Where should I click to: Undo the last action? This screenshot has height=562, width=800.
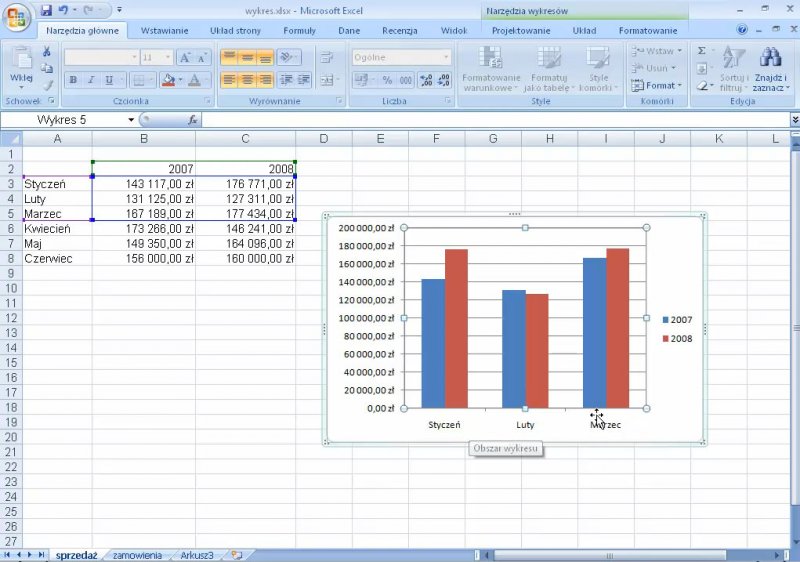pyautogui.click(x=64, y=10)
